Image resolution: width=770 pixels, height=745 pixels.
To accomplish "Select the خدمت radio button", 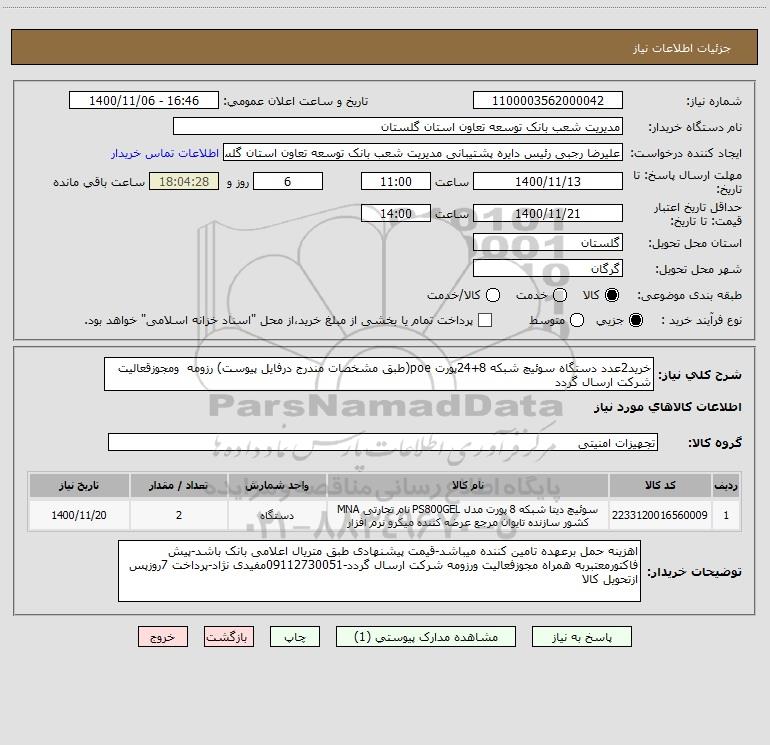I will coord(560,295).
